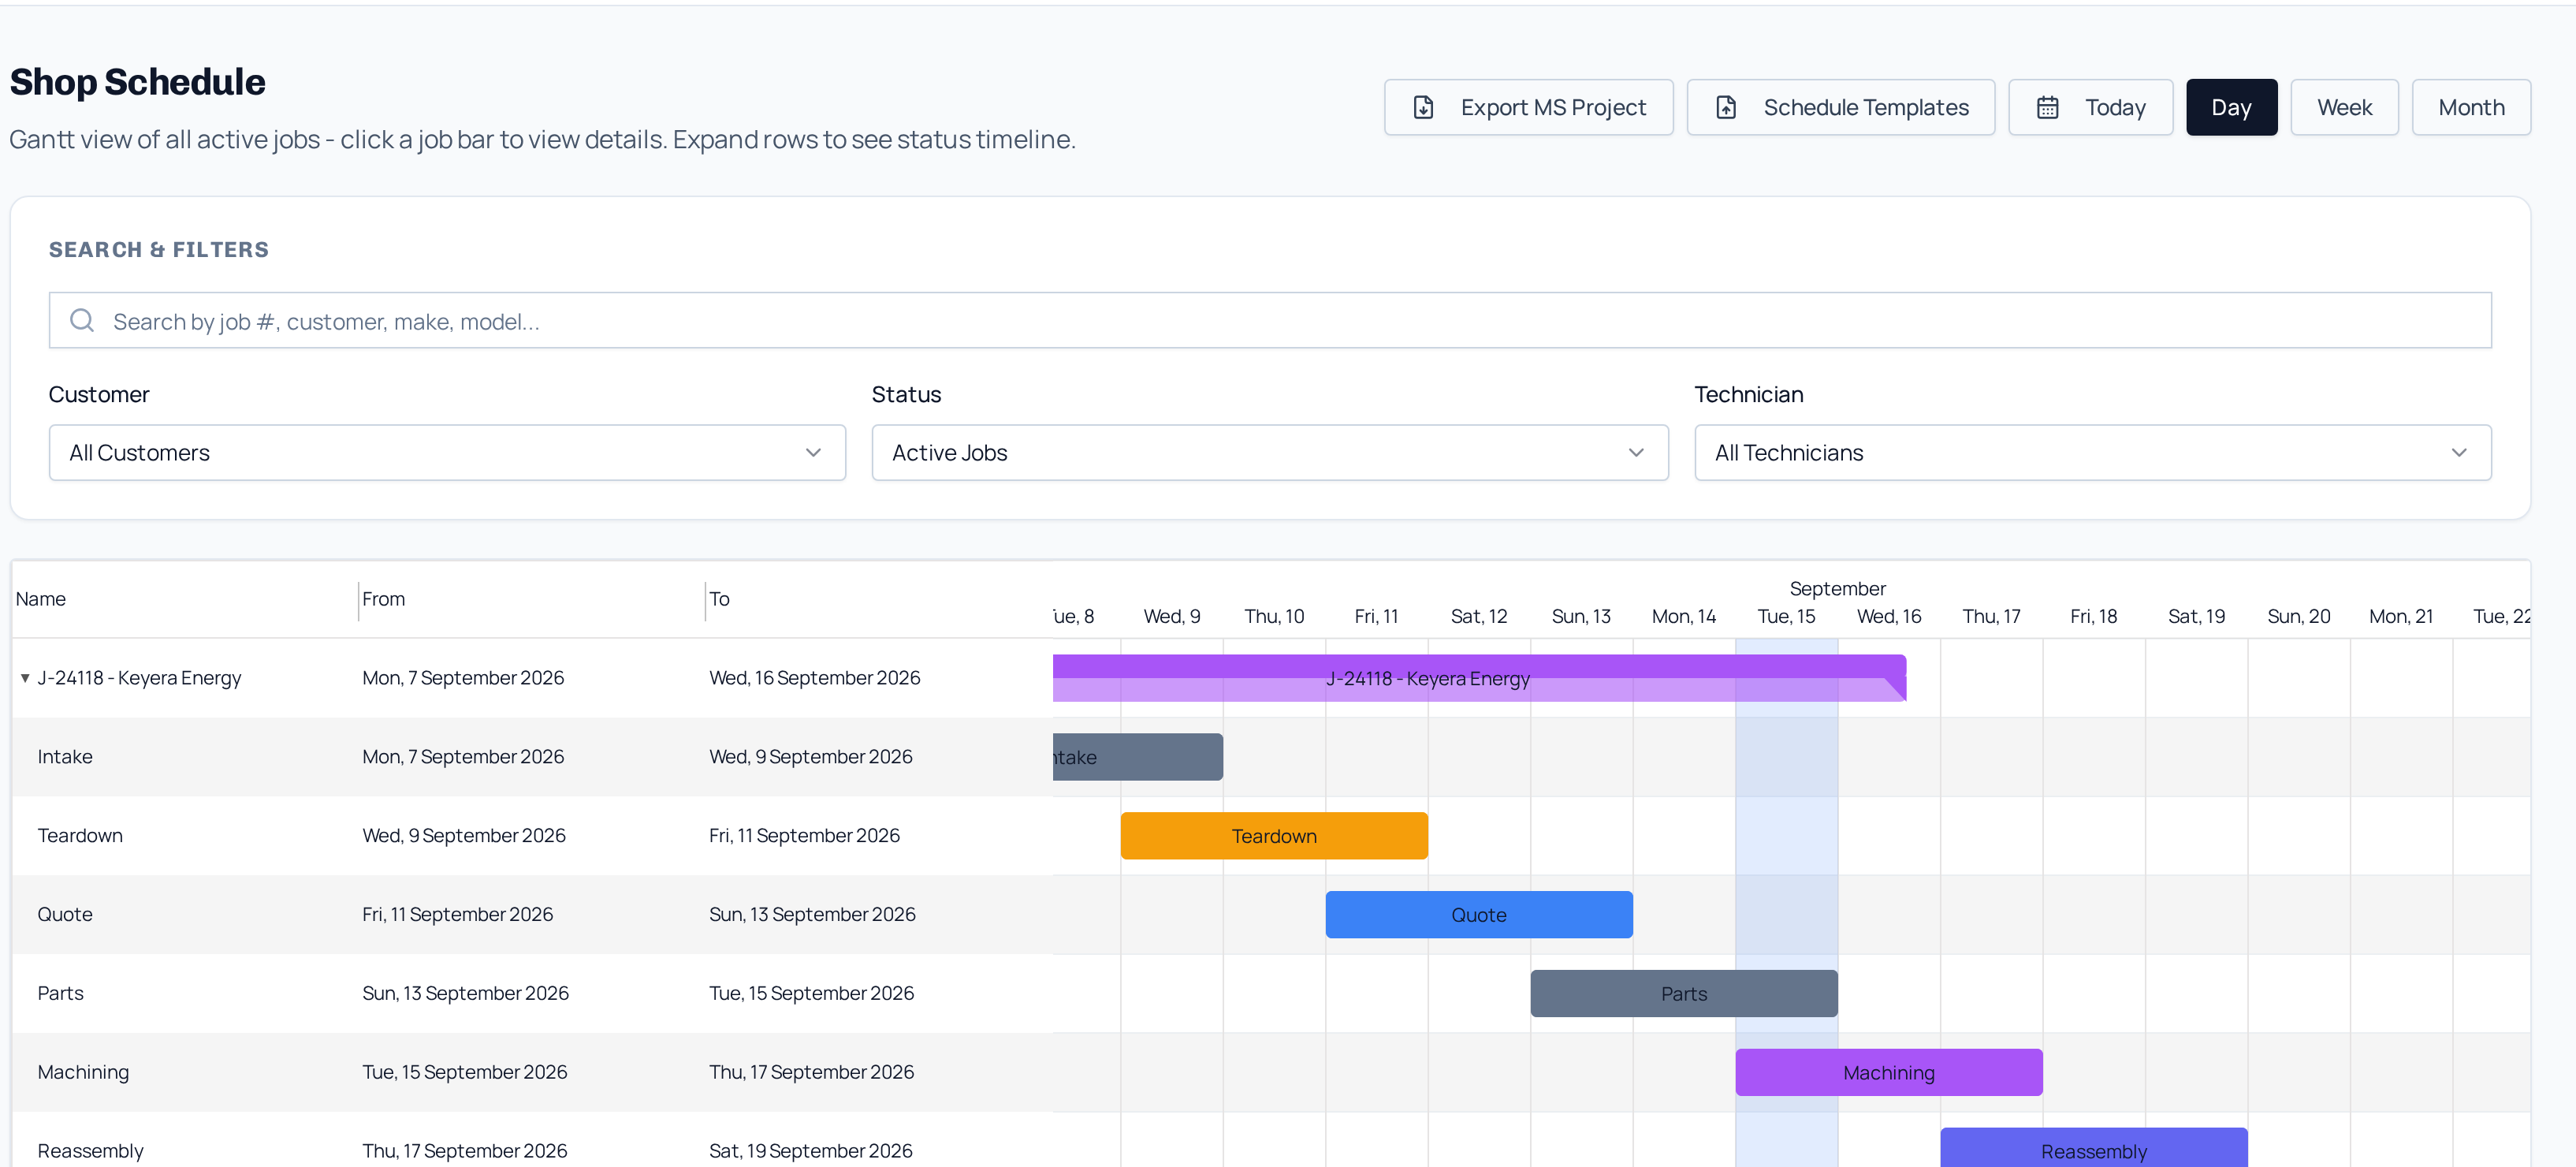This screenshot has height=1167, width=2576.
Task: Click the Shop Schedule title
Action: pyautogui.click(x=138, y=82)
